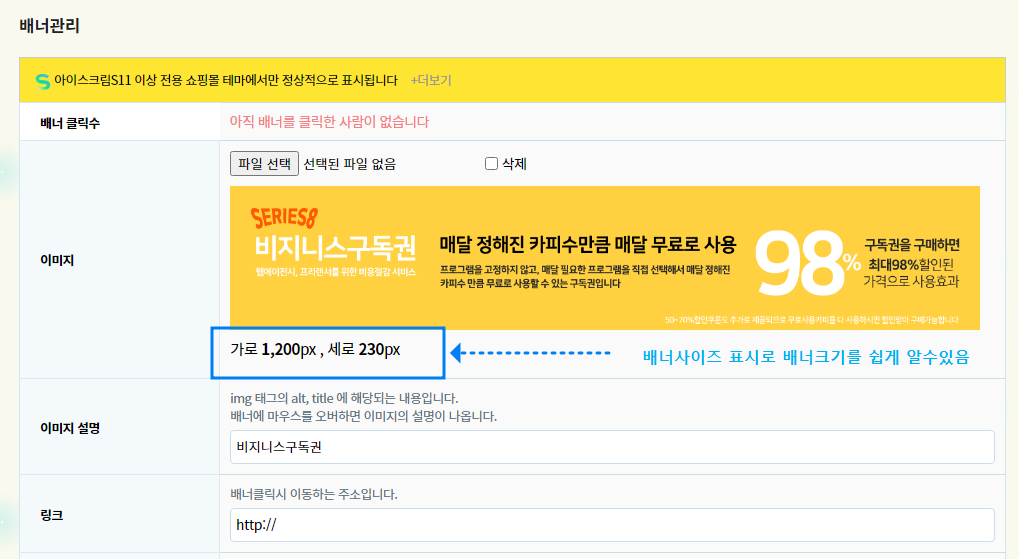Click the red no-clicks message text
Image resolution: width=1019 pixels, height=559 pixels.
pyautogui.click(x=329, y=122)
